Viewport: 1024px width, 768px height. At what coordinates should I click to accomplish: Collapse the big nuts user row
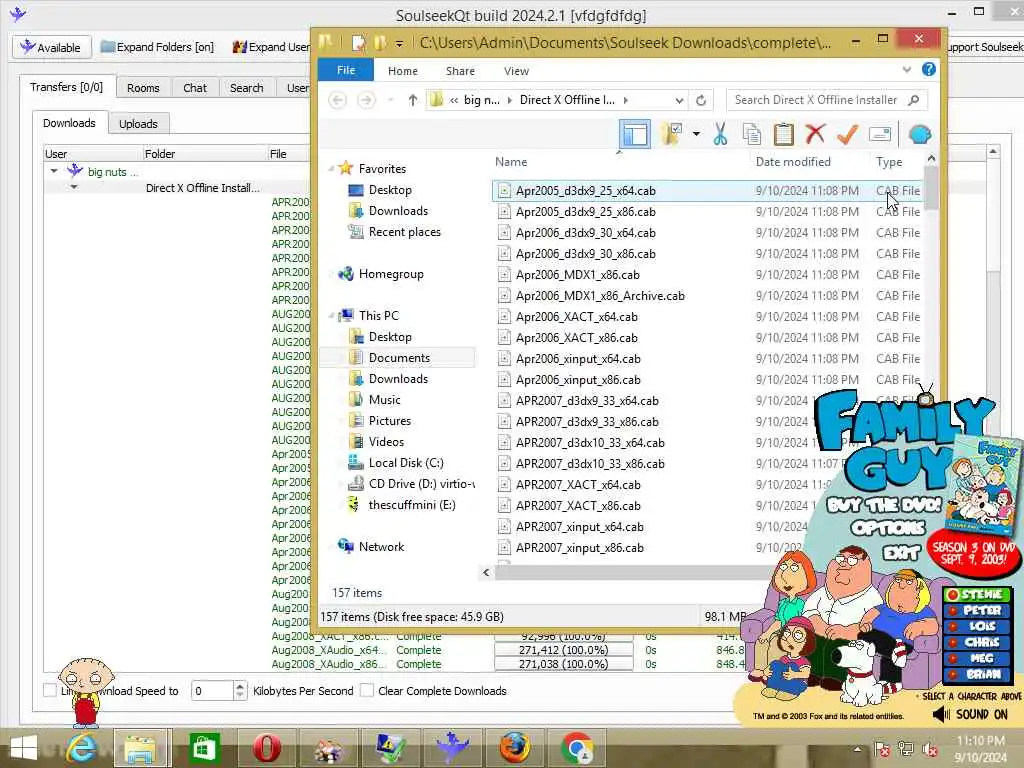click(x=54, y=171)
